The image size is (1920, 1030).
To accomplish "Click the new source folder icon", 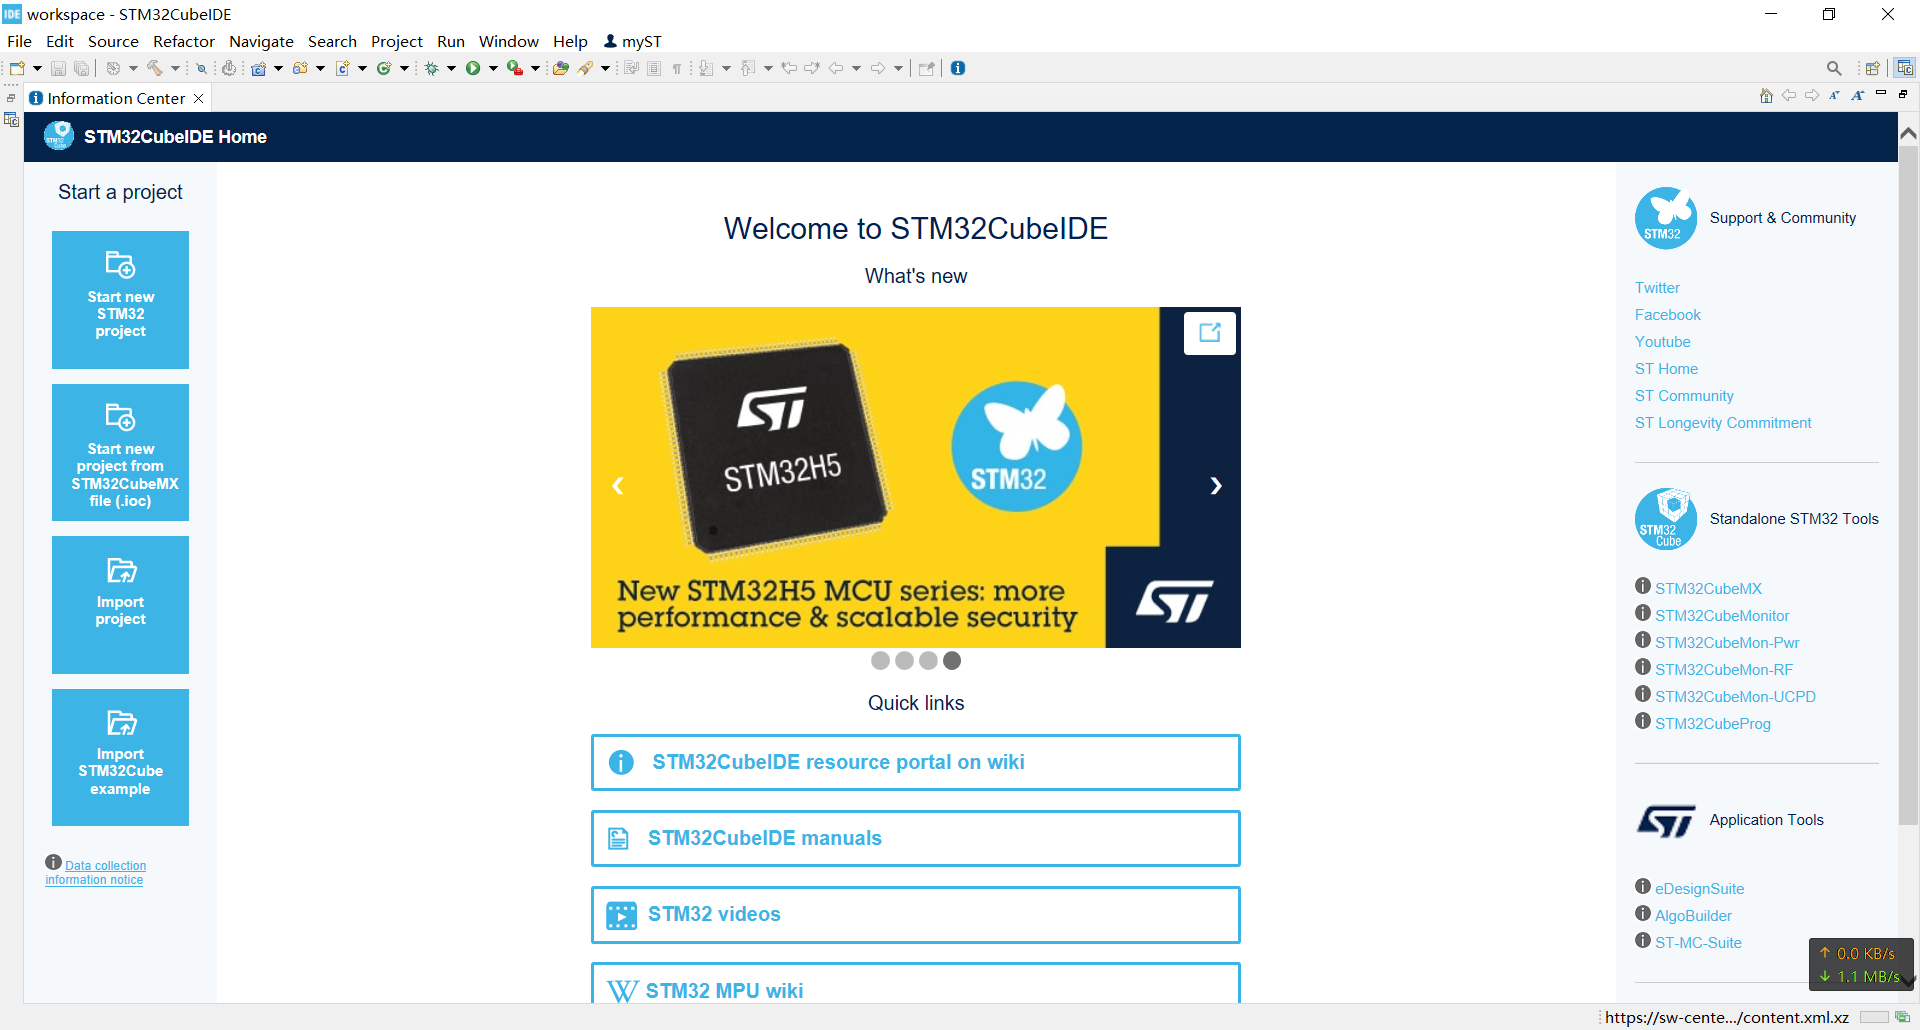I will coord(300,68).
